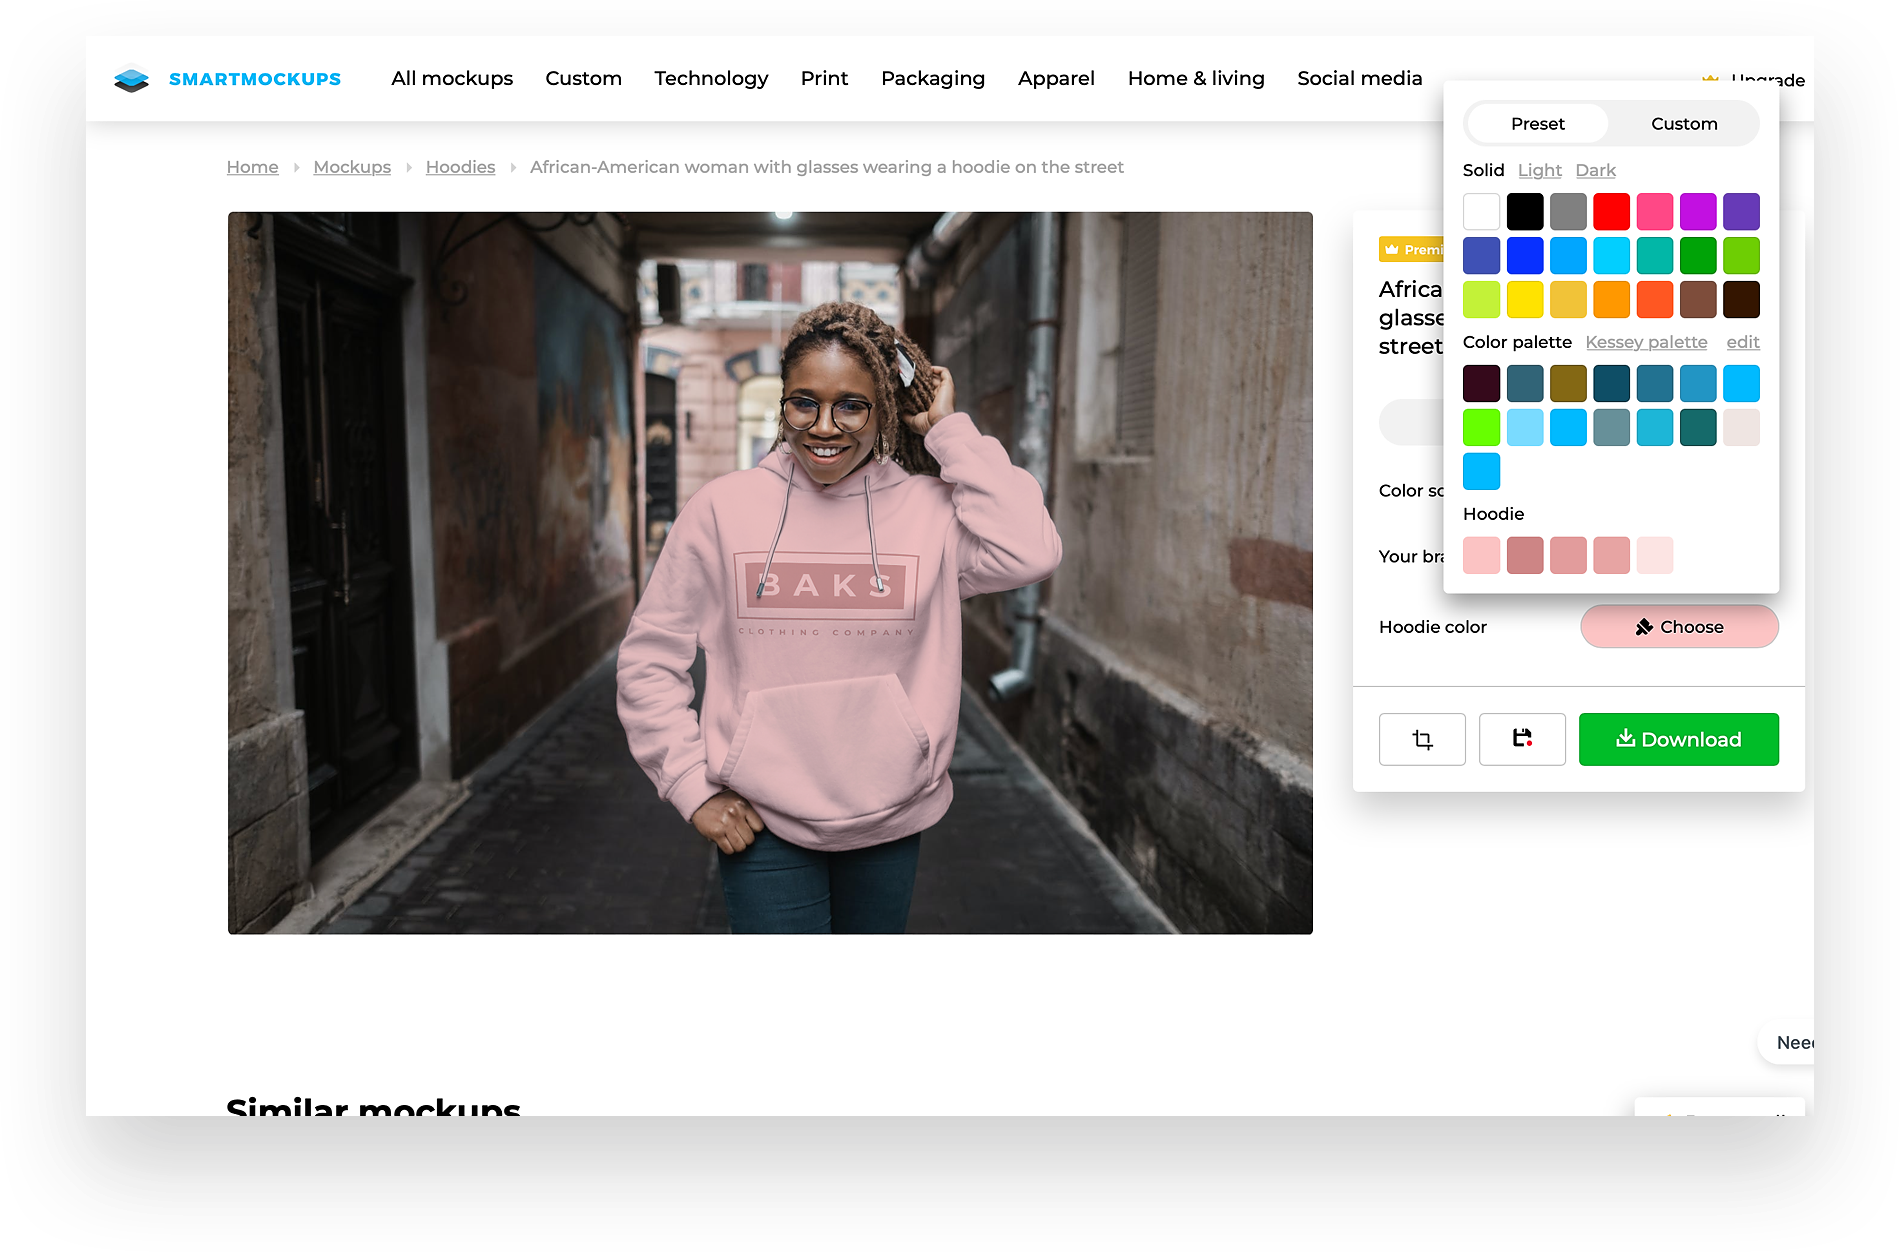Pick the black solid color swatch

tap(1525, 212)
